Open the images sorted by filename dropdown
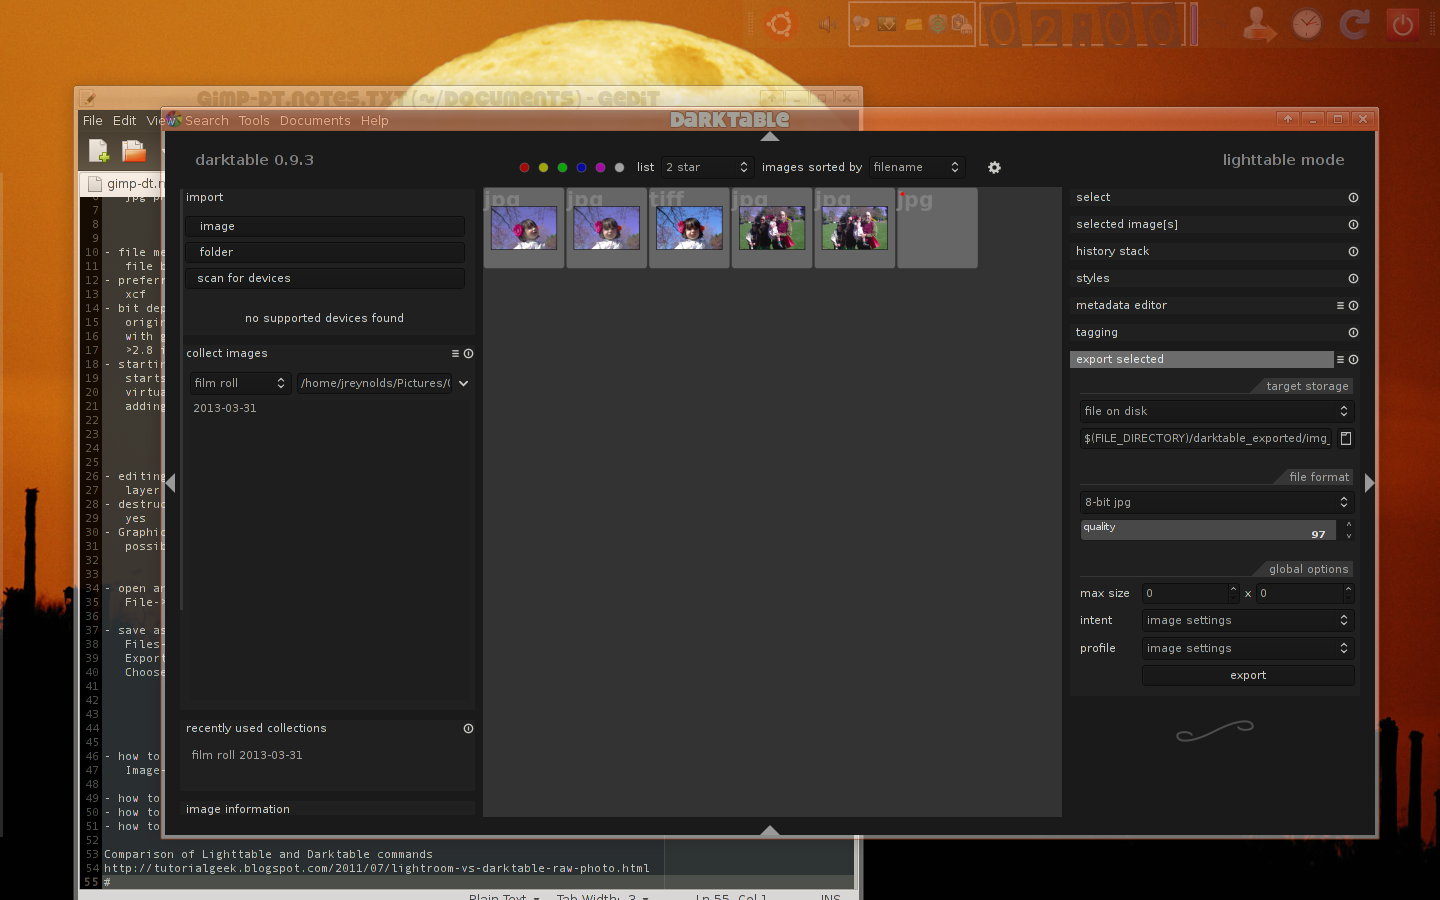Viewport: 1440px width, 900px height. coord(915,167)
